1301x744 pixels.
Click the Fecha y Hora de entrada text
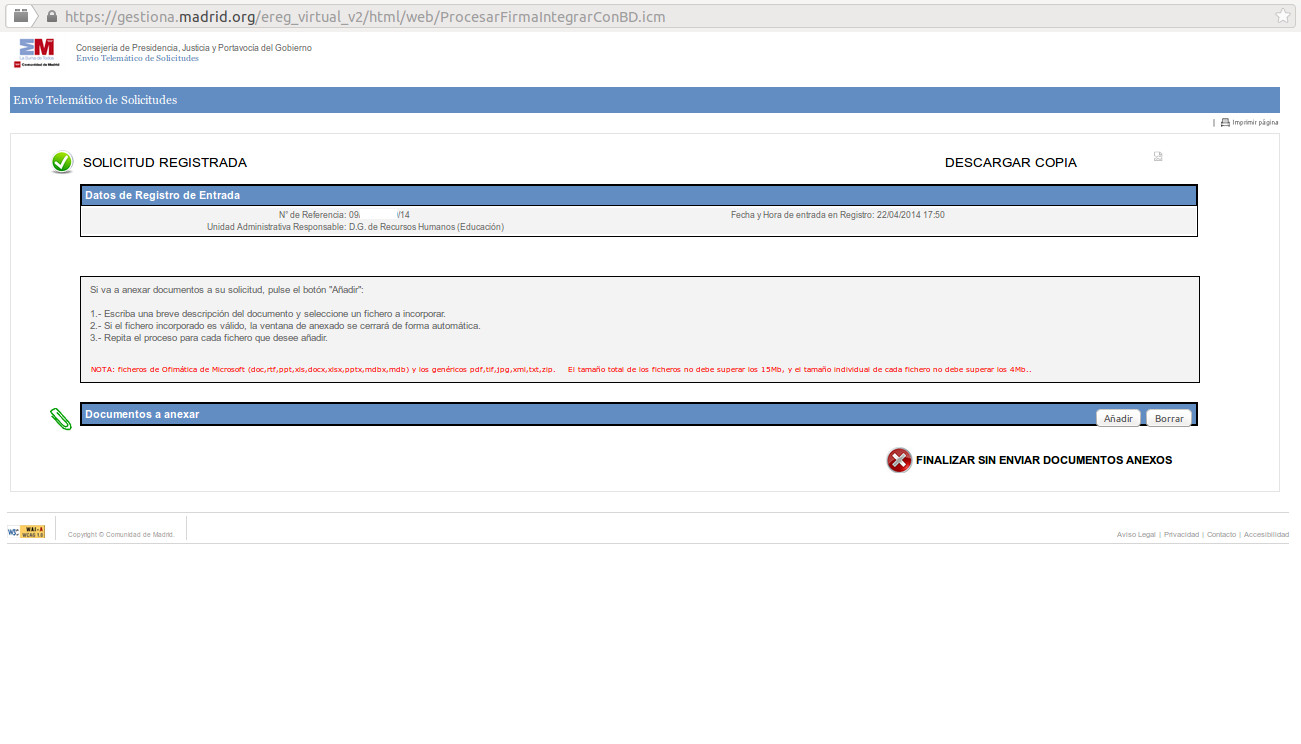tap(838, 215)
